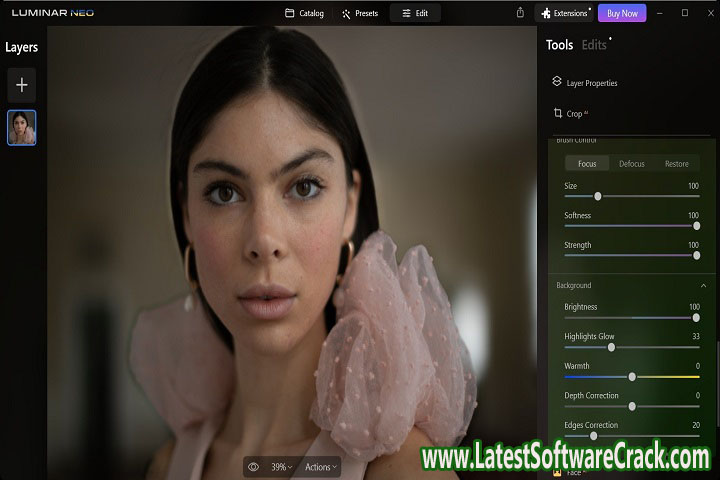This screenshot has width=720, height=480.
Task: Adjust the Strength slider handle
Action: [696, 255]
